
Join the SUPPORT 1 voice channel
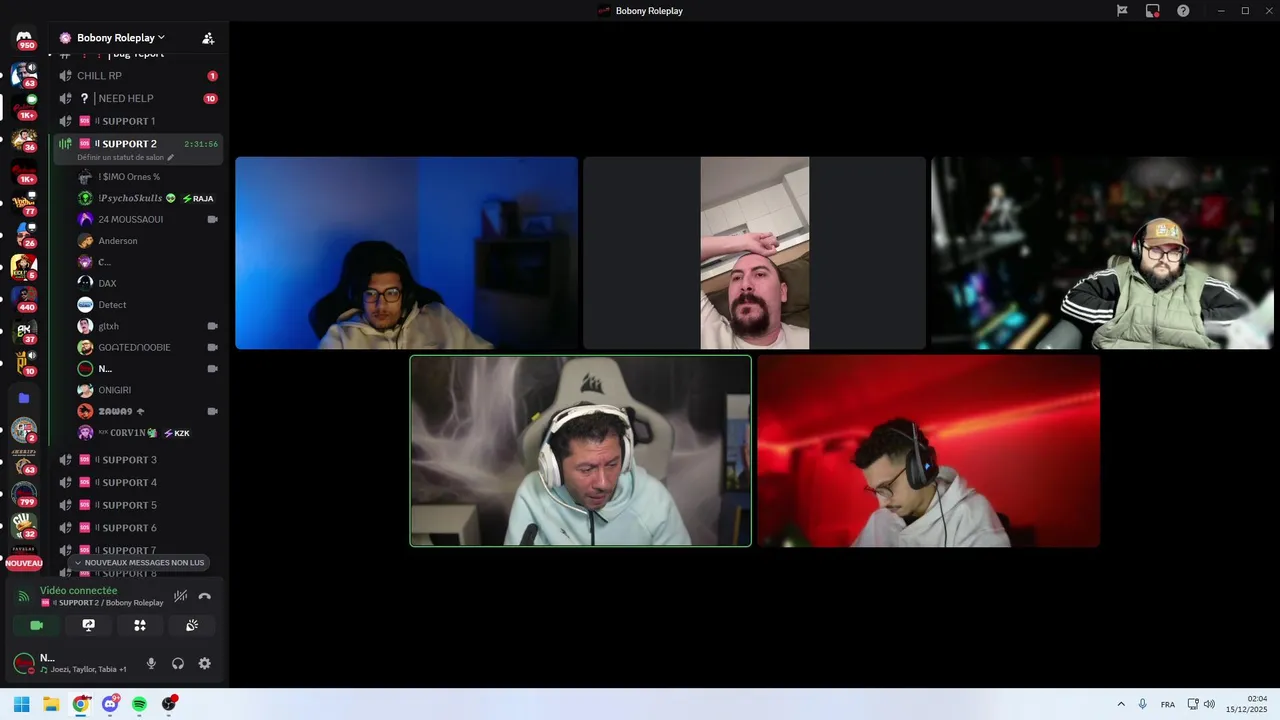point(138,121)
